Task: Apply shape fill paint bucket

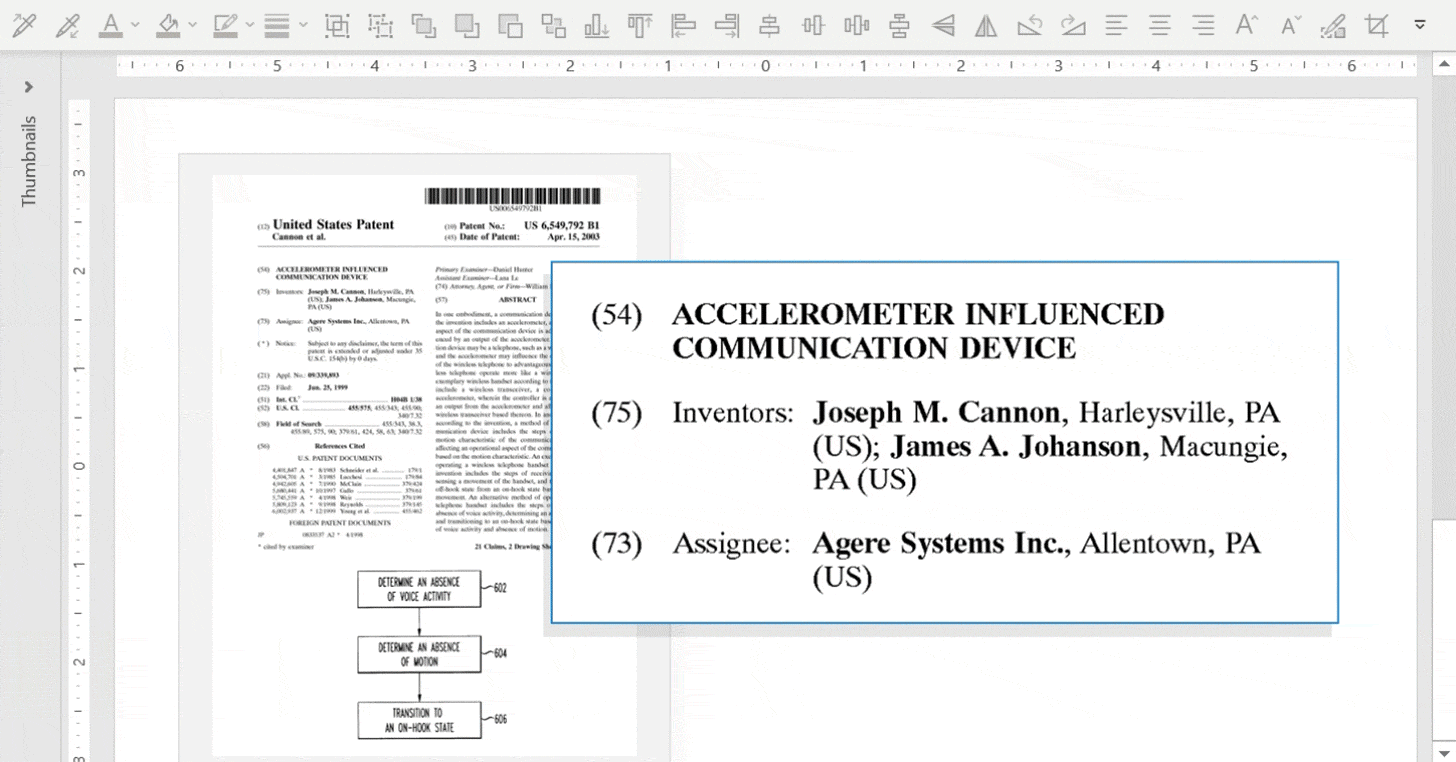Action: (x=169, y=25)
